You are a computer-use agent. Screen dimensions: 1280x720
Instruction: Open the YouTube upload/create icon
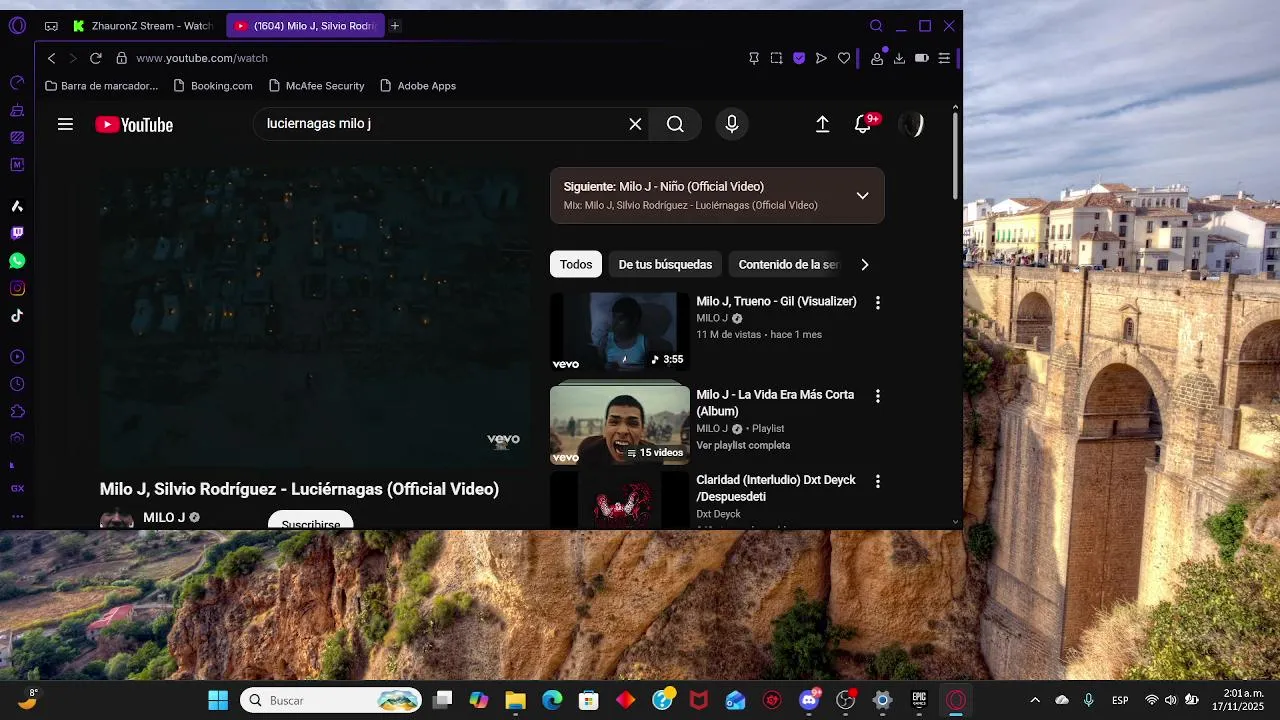click(822, 124)
